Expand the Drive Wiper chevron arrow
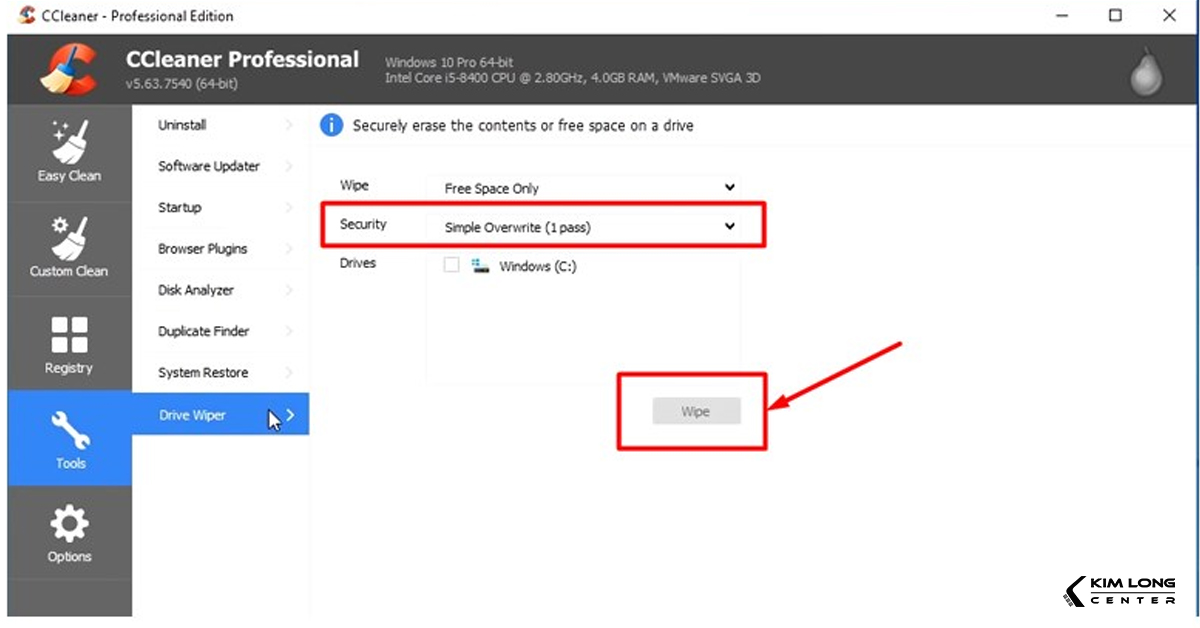 pyautogui.click(x=290, y=414)
